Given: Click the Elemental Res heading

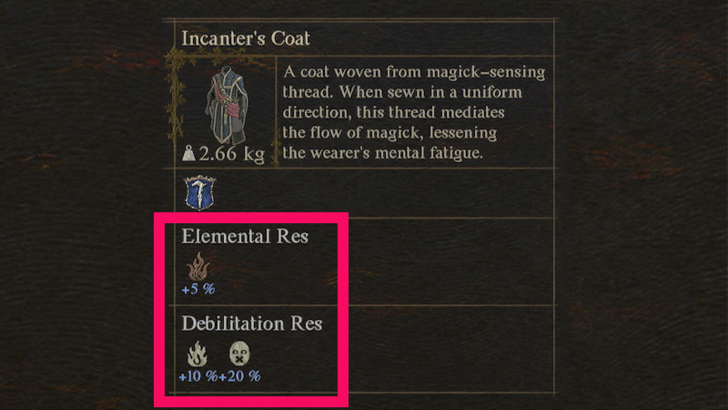Looking at the screenshot, I should coord(245,238).
